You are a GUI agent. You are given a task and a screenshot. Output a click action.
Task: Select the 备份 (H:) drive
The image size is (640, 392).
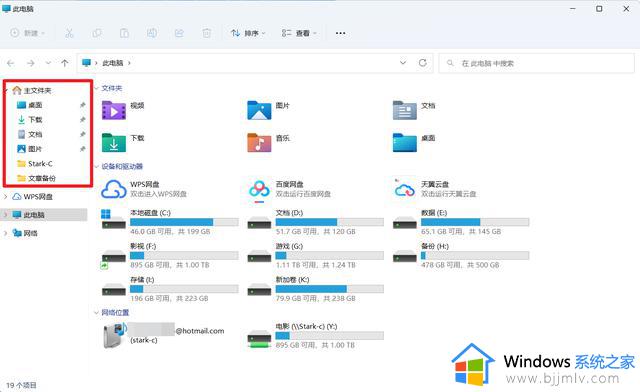point(461,256)
